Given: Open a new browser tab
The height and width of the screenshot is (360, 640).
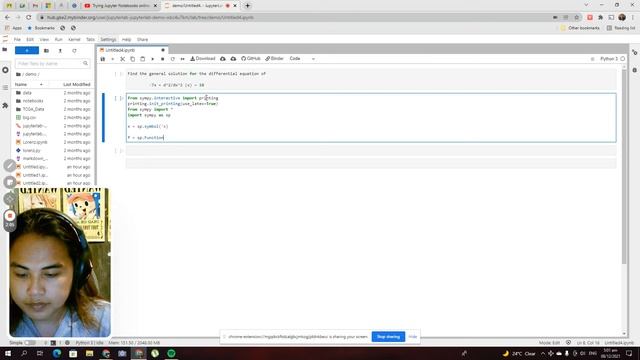Looking at the screenshot, I should [x=247, y=6].
